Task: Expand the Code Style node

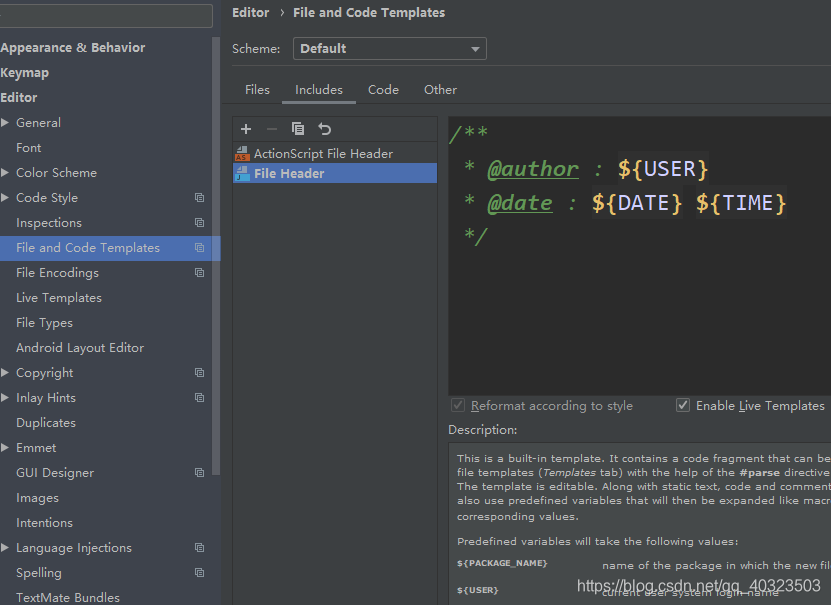Action: point(5,197)
